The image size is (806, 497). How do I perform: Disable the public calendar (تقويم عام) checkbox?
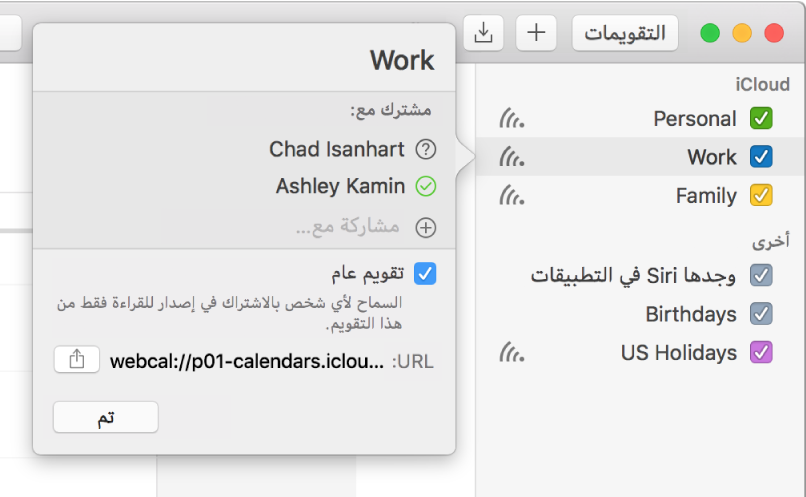coord(425,273)
